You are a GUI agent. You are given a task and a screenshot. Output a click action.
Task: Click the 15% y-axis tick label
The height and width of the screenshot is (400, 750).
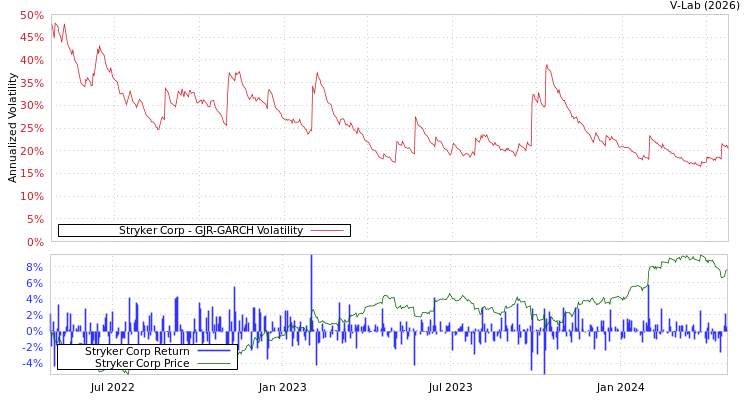[31, 174]
